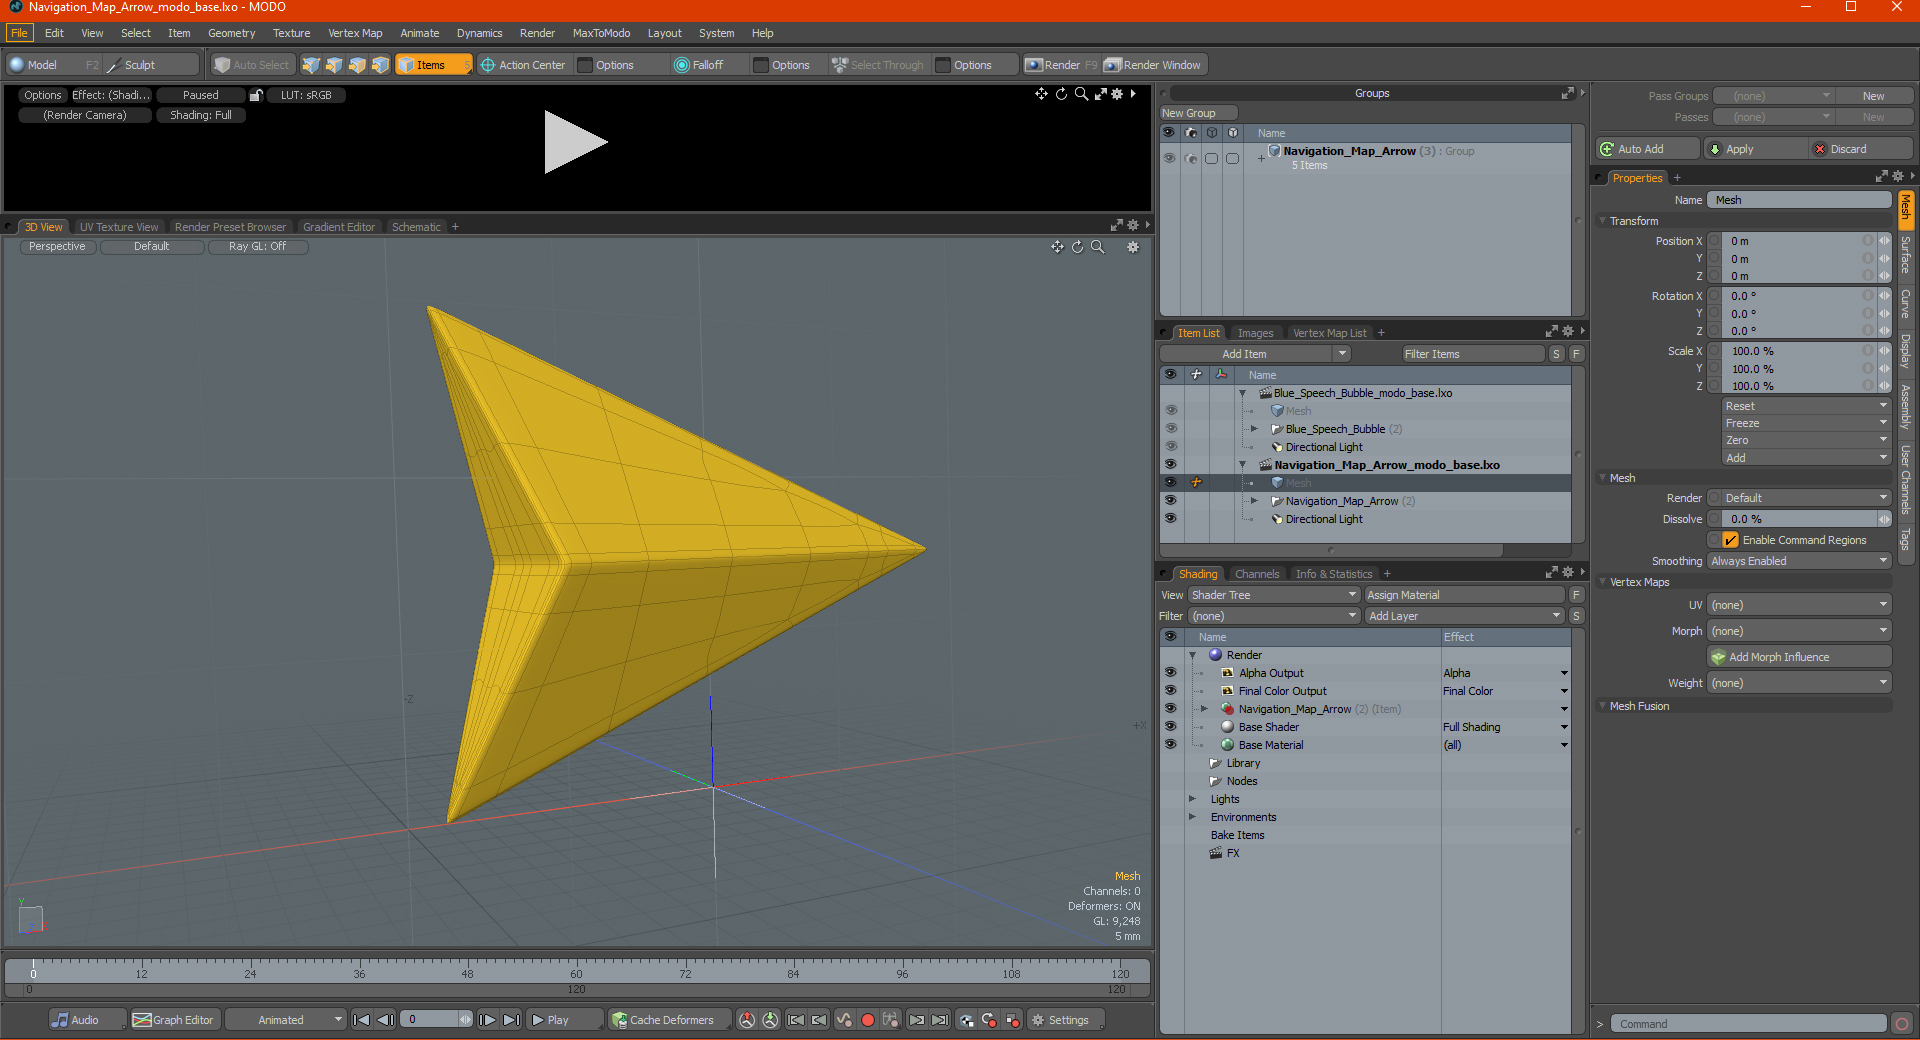
Task: Open Mesh Render Default dropdown
Action: (1806, 498)
